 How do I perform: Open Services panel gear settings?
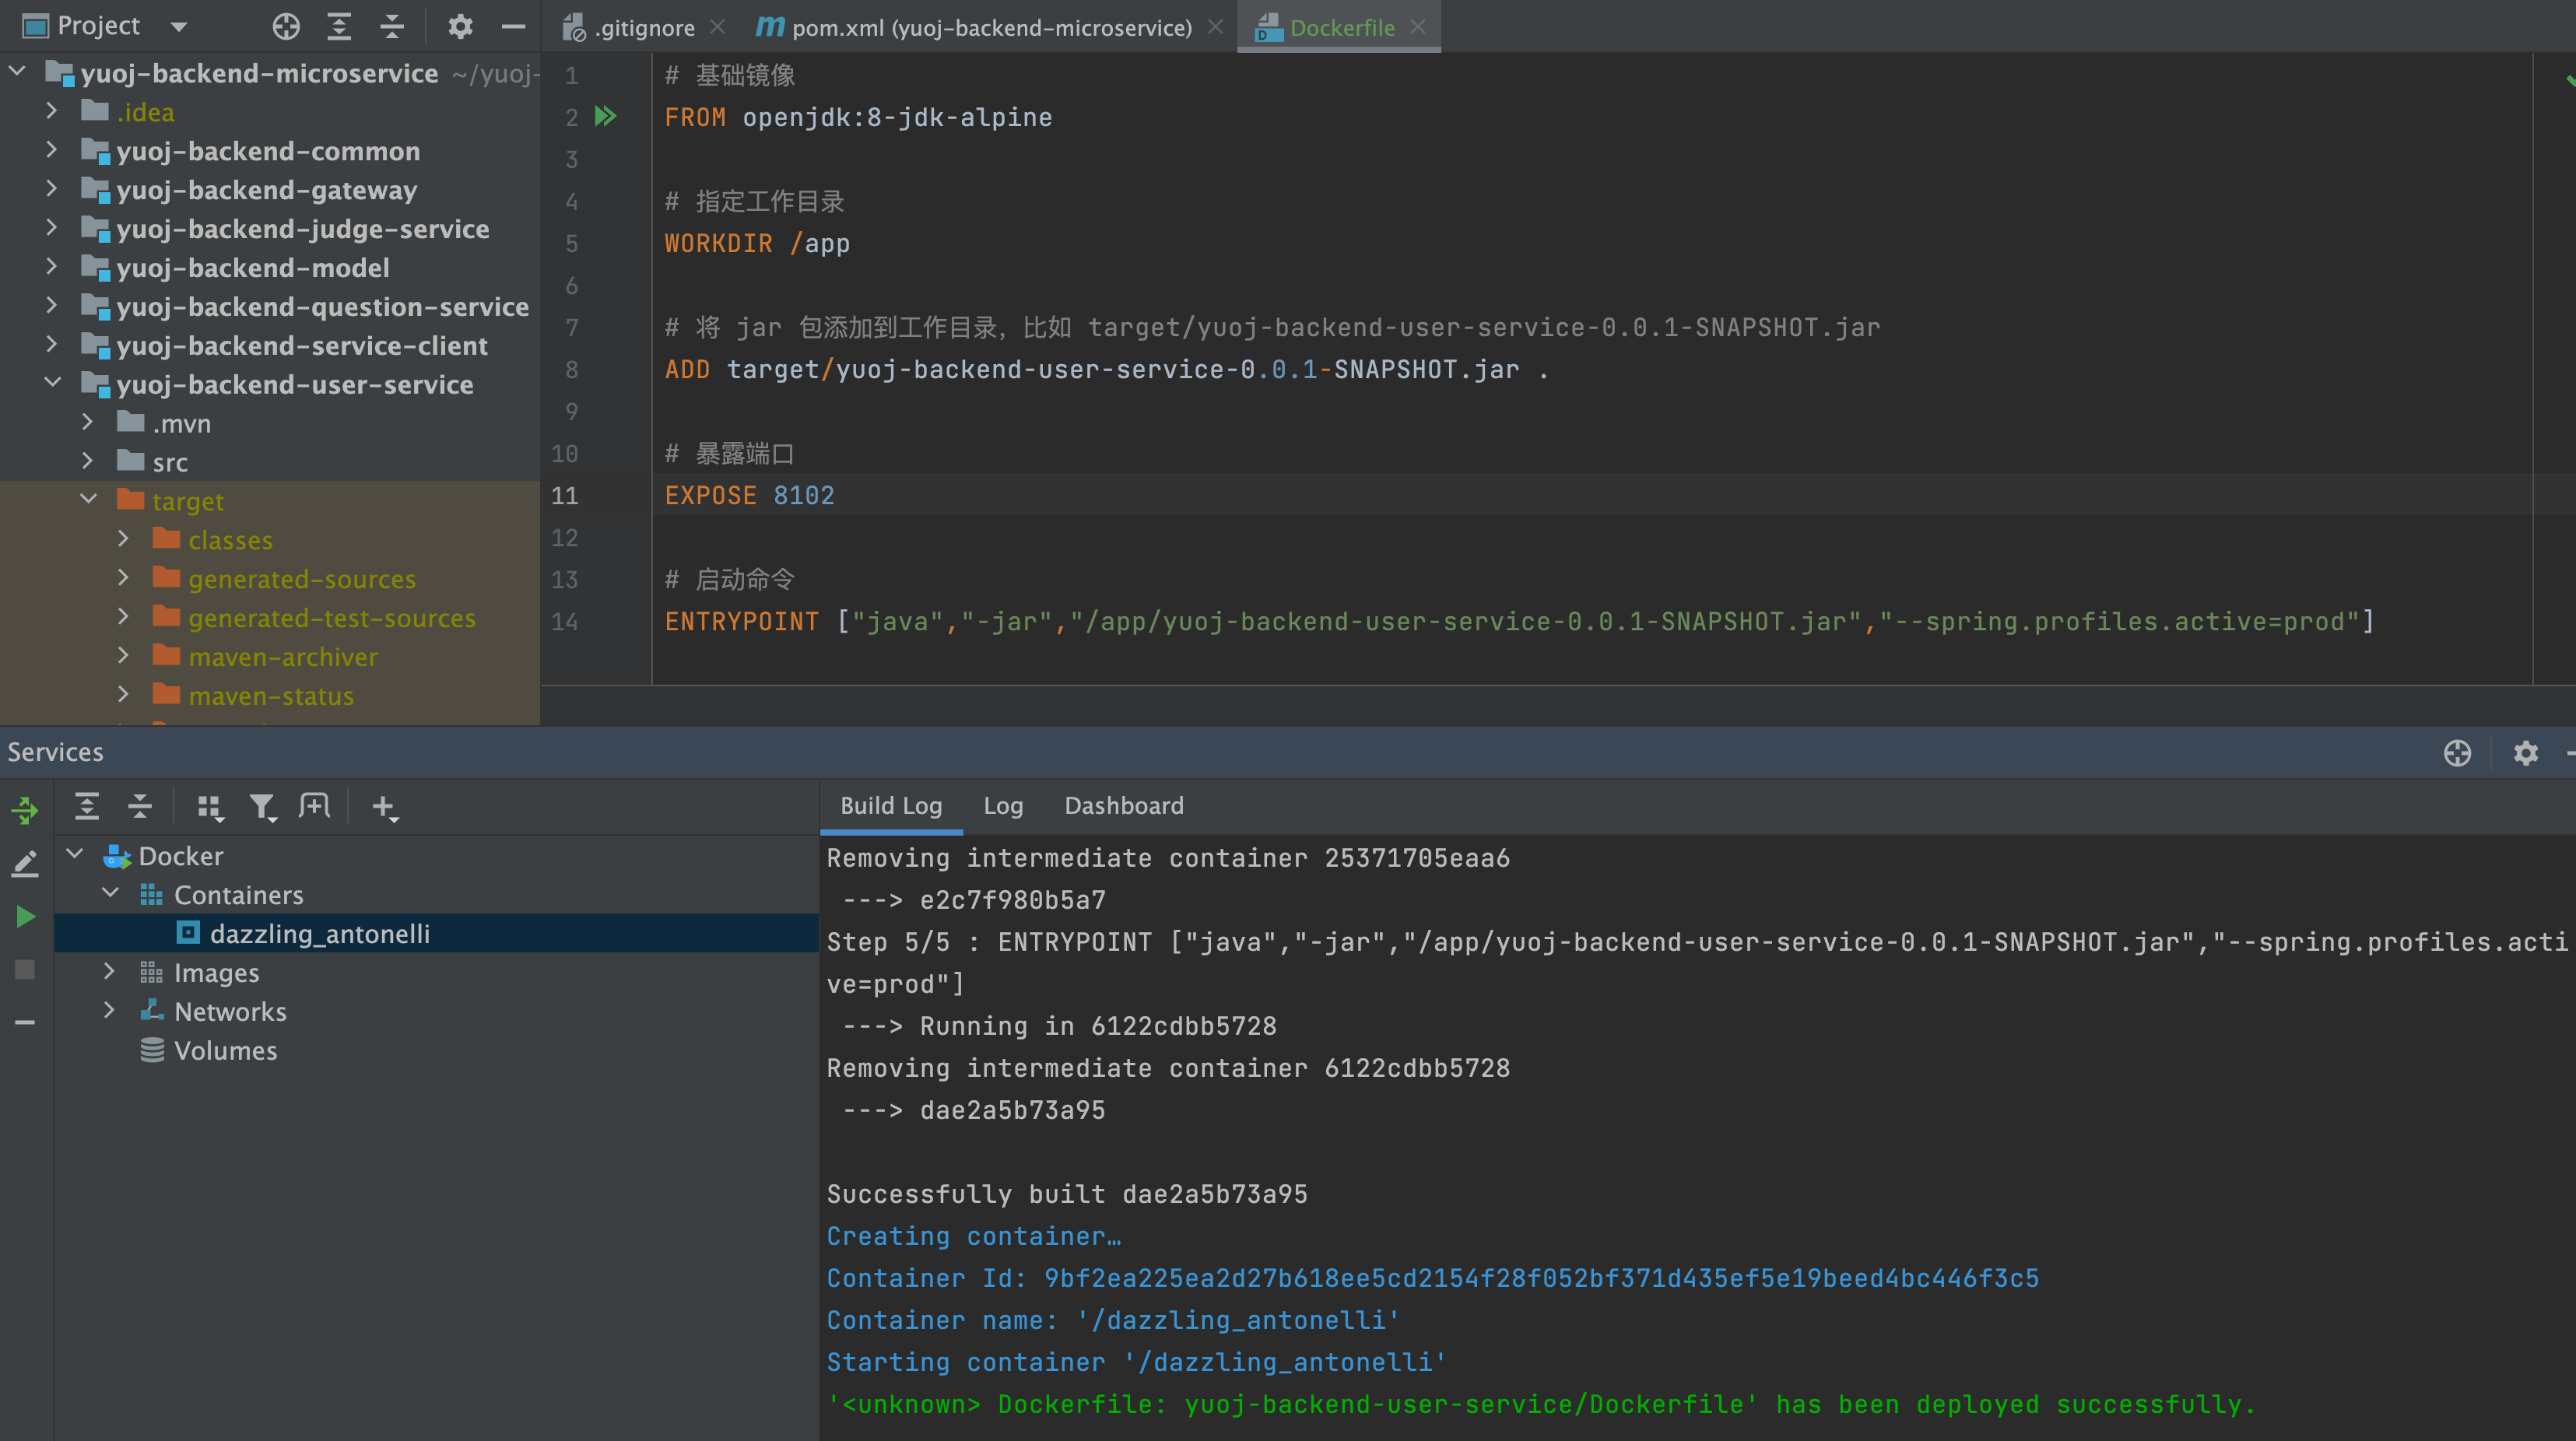[2525, 753]
